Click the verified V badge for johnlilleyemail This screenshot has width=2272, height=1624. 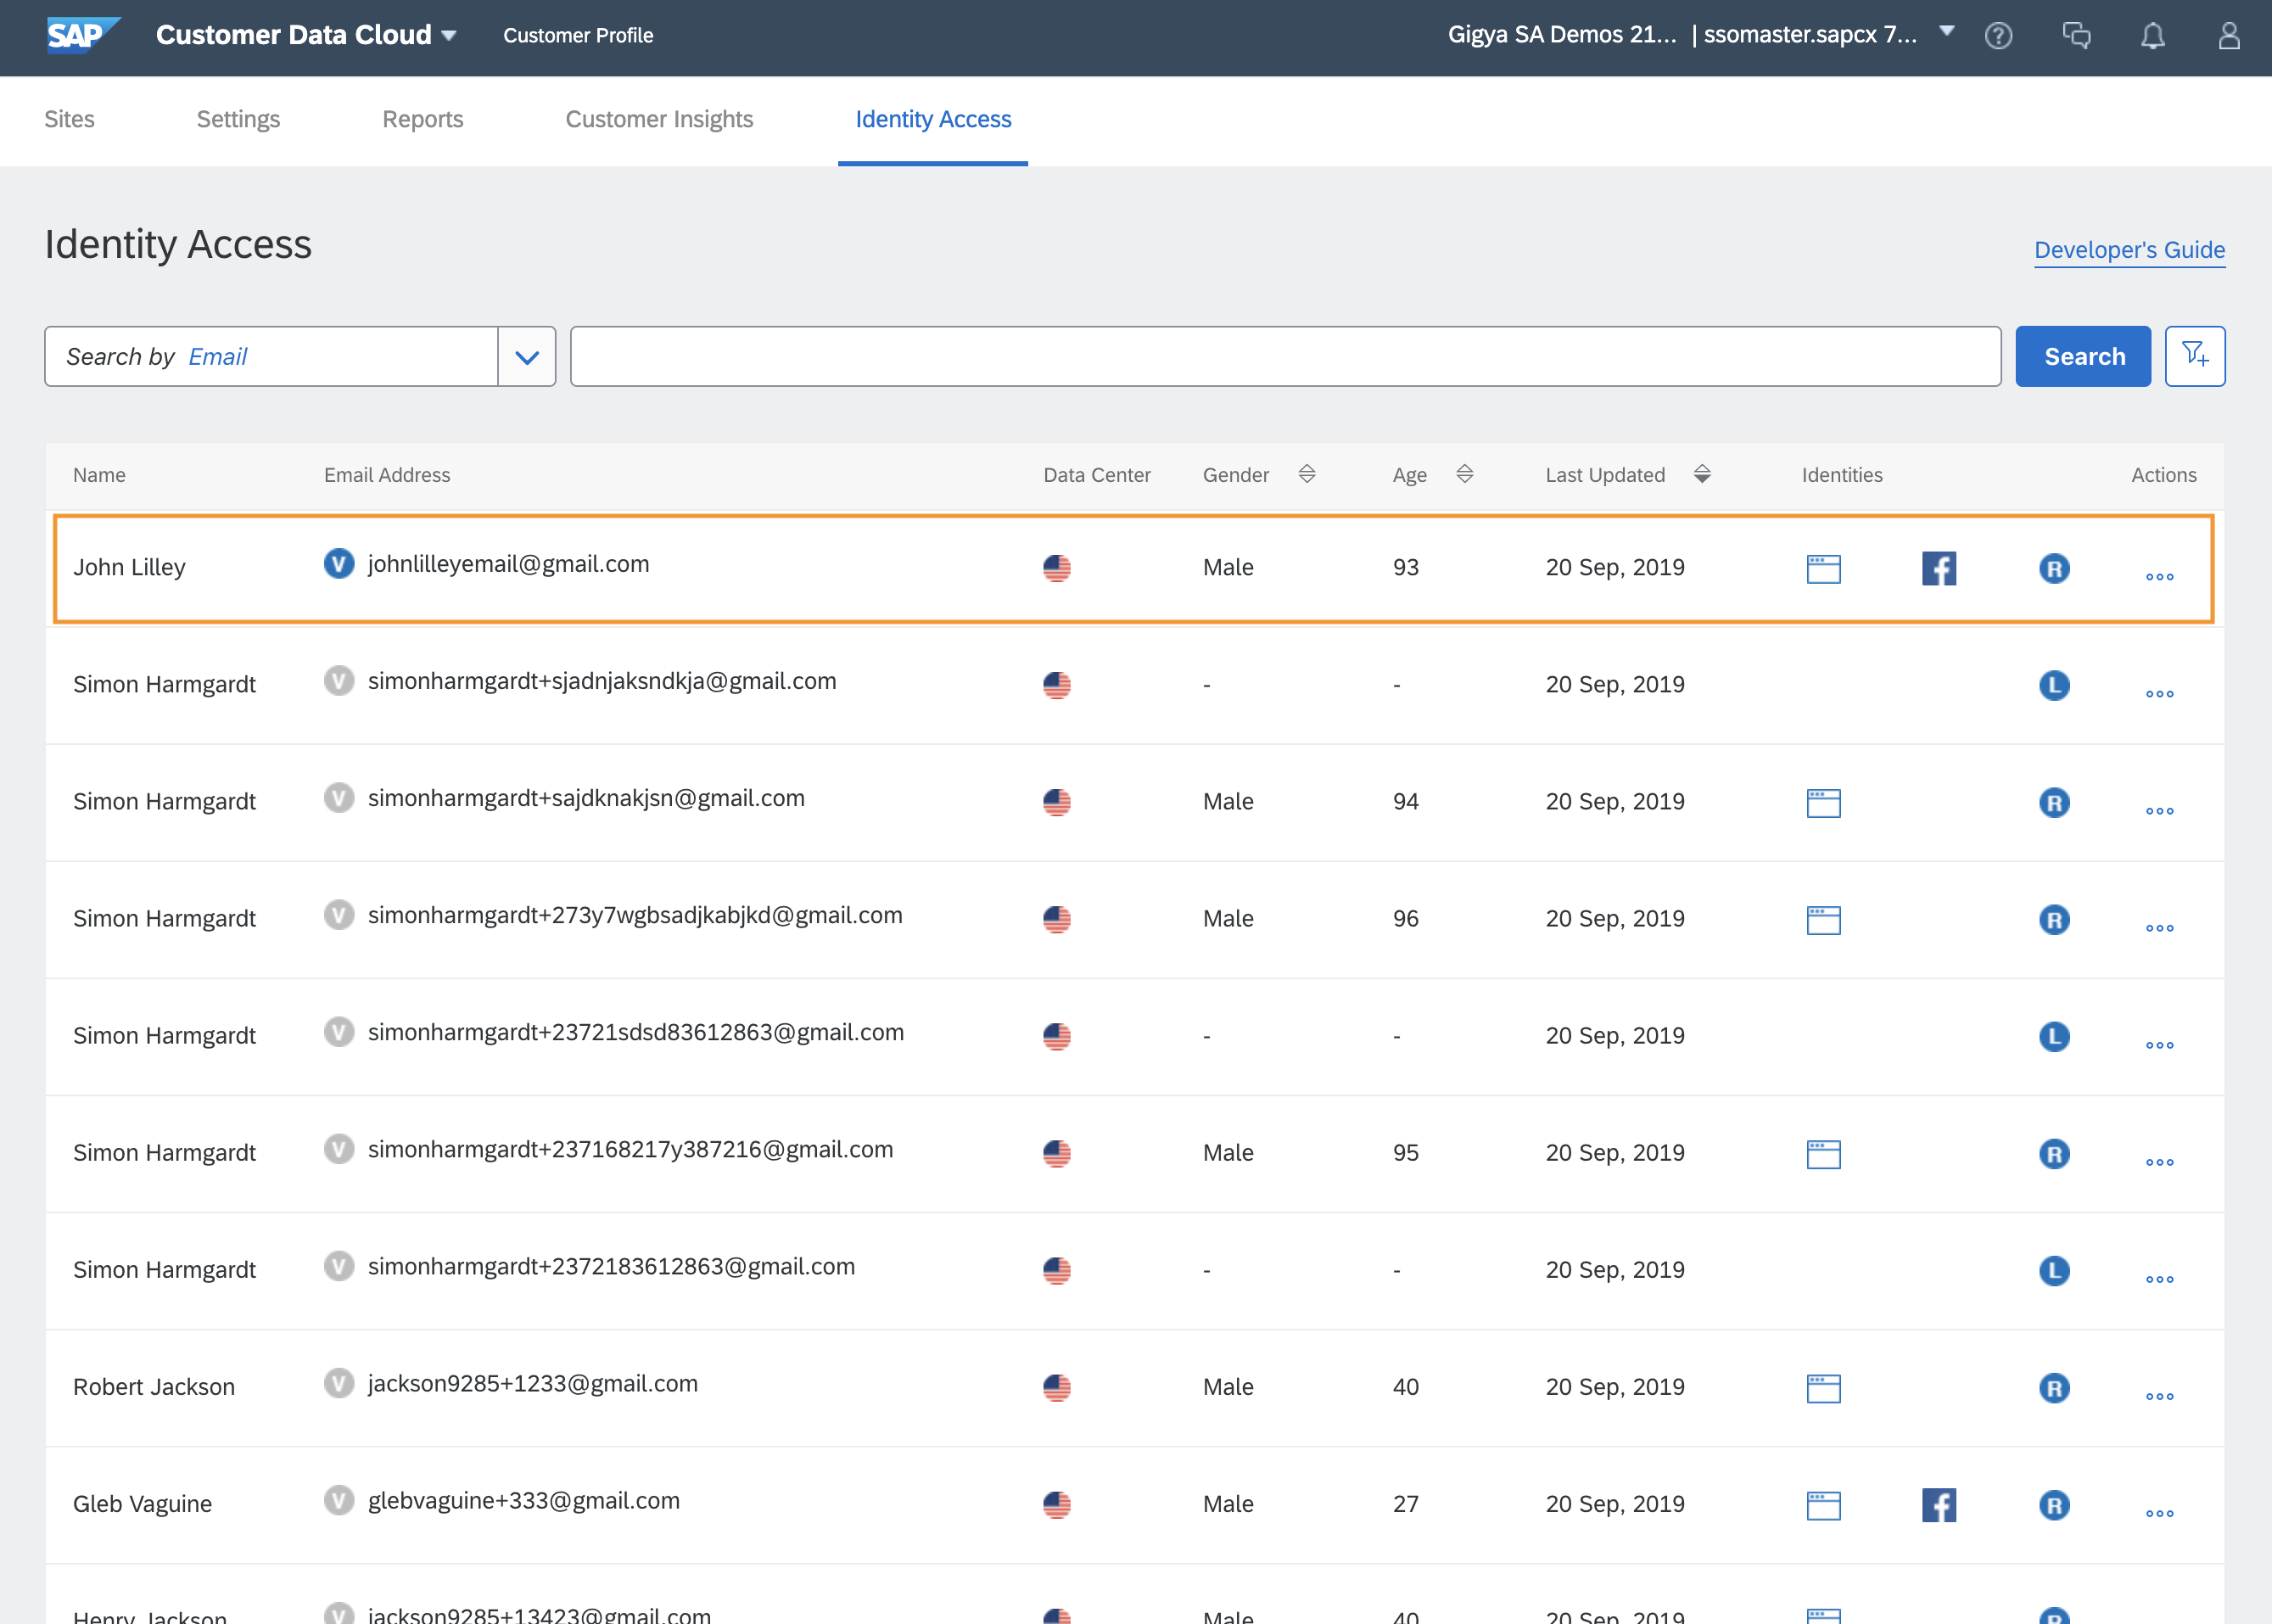click(339, 564)
